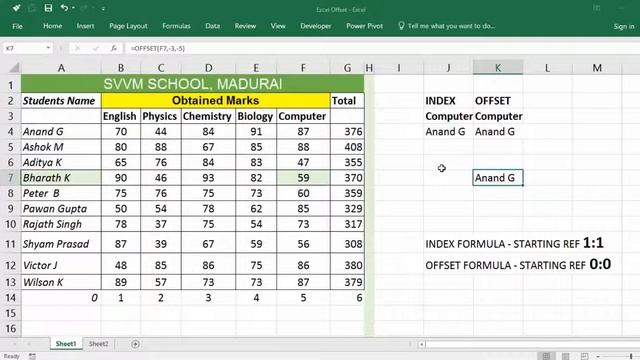Select the Bharath K name cell
The height and width of the screenshot is (360, 640).
61,178
